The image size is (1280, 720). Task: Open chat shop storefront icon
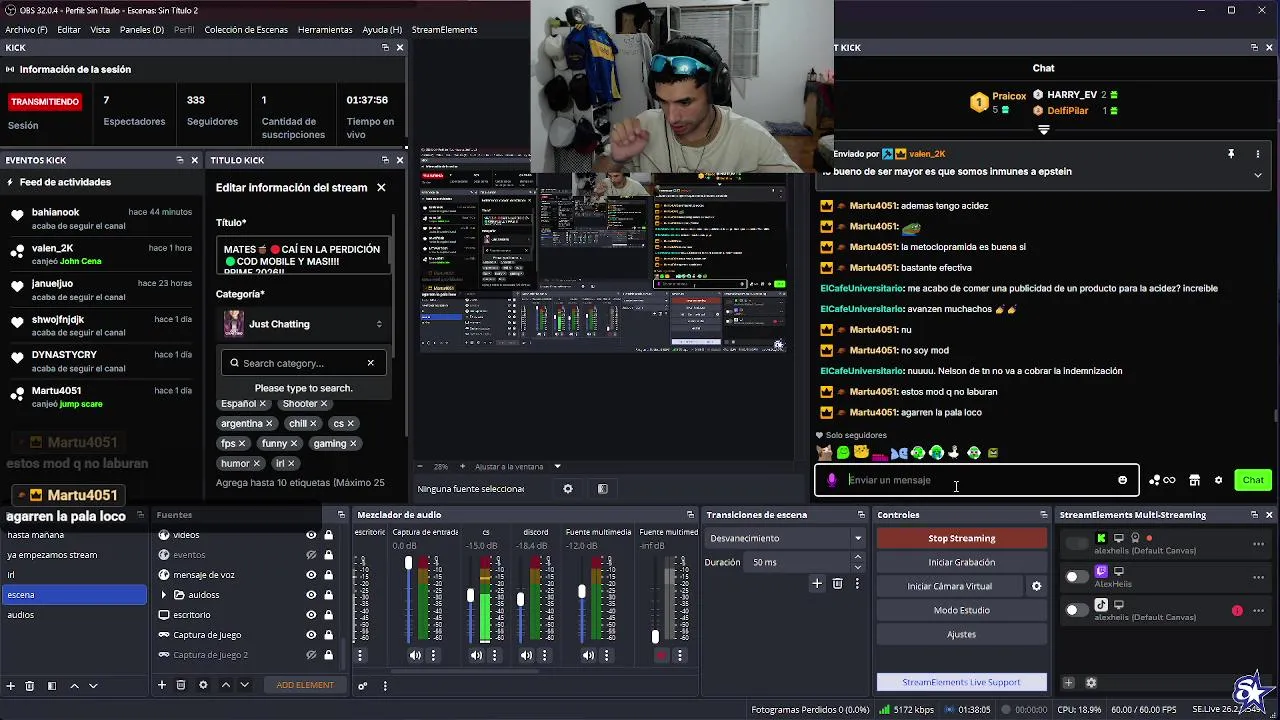pyautogui.click(x=1194, y=480)
